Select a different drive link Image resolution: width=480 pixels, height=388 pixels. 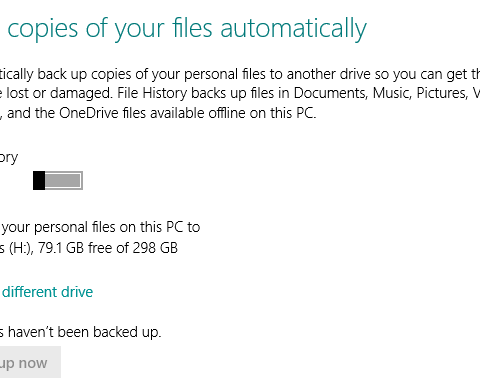click(x=47, y=292)
